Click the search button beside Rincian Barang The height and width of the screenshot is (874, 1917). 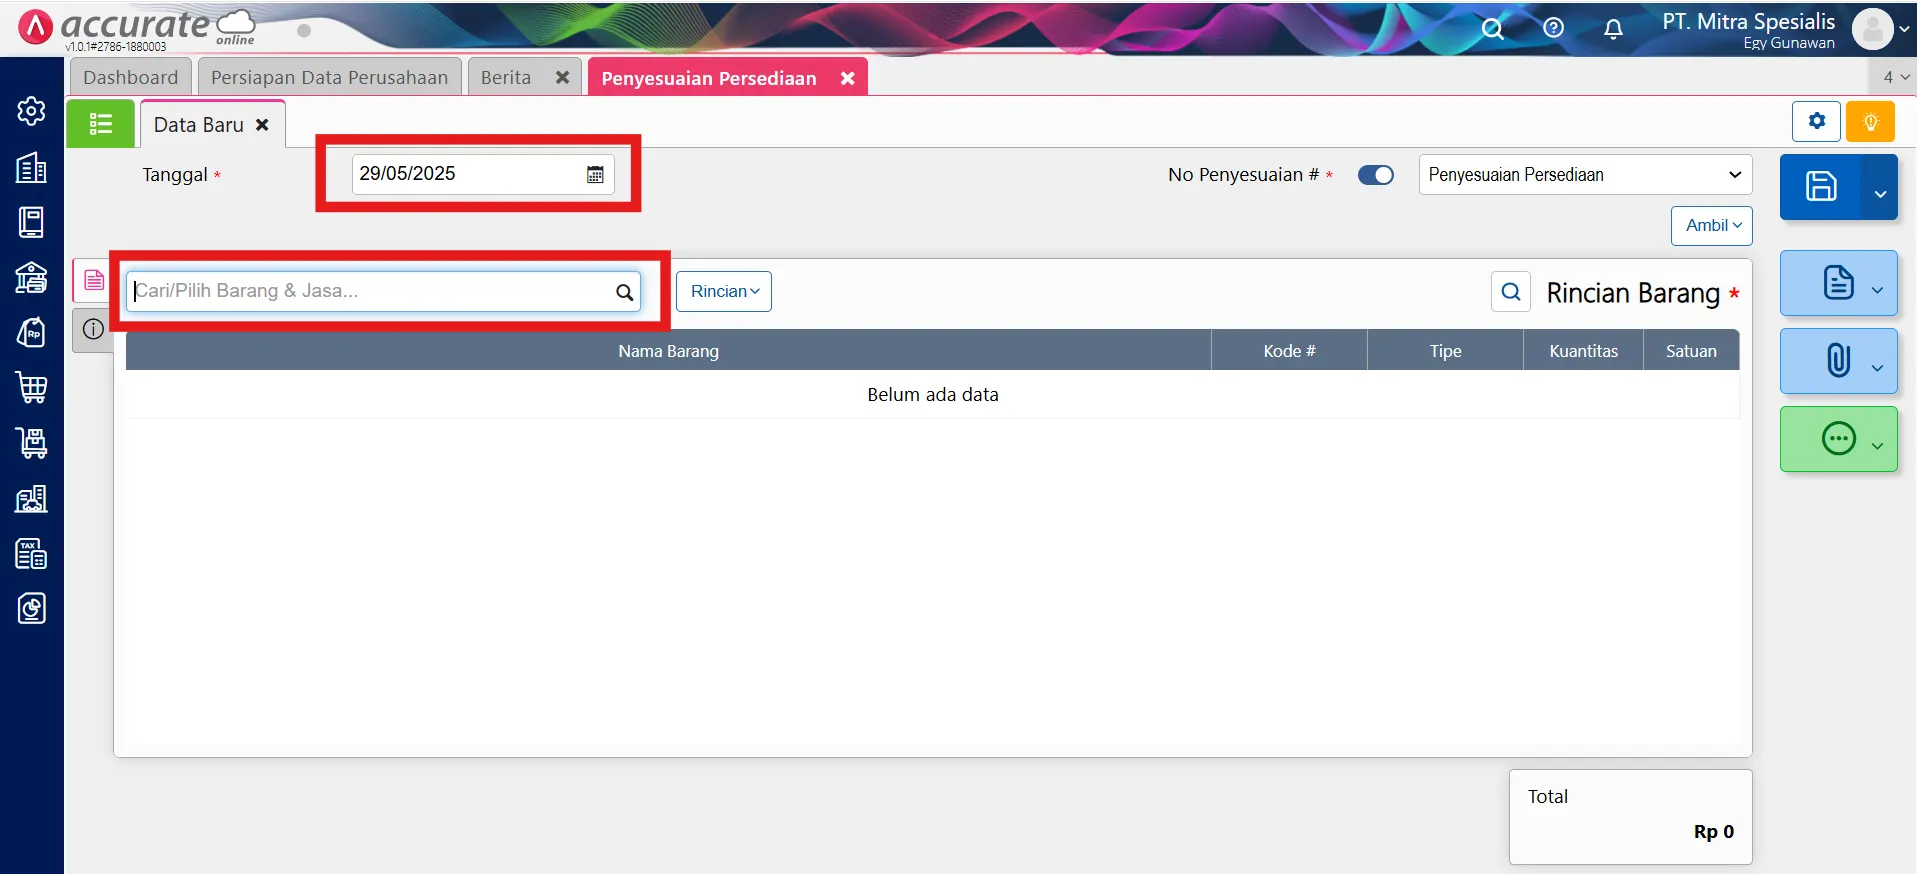coord(1511,292)
